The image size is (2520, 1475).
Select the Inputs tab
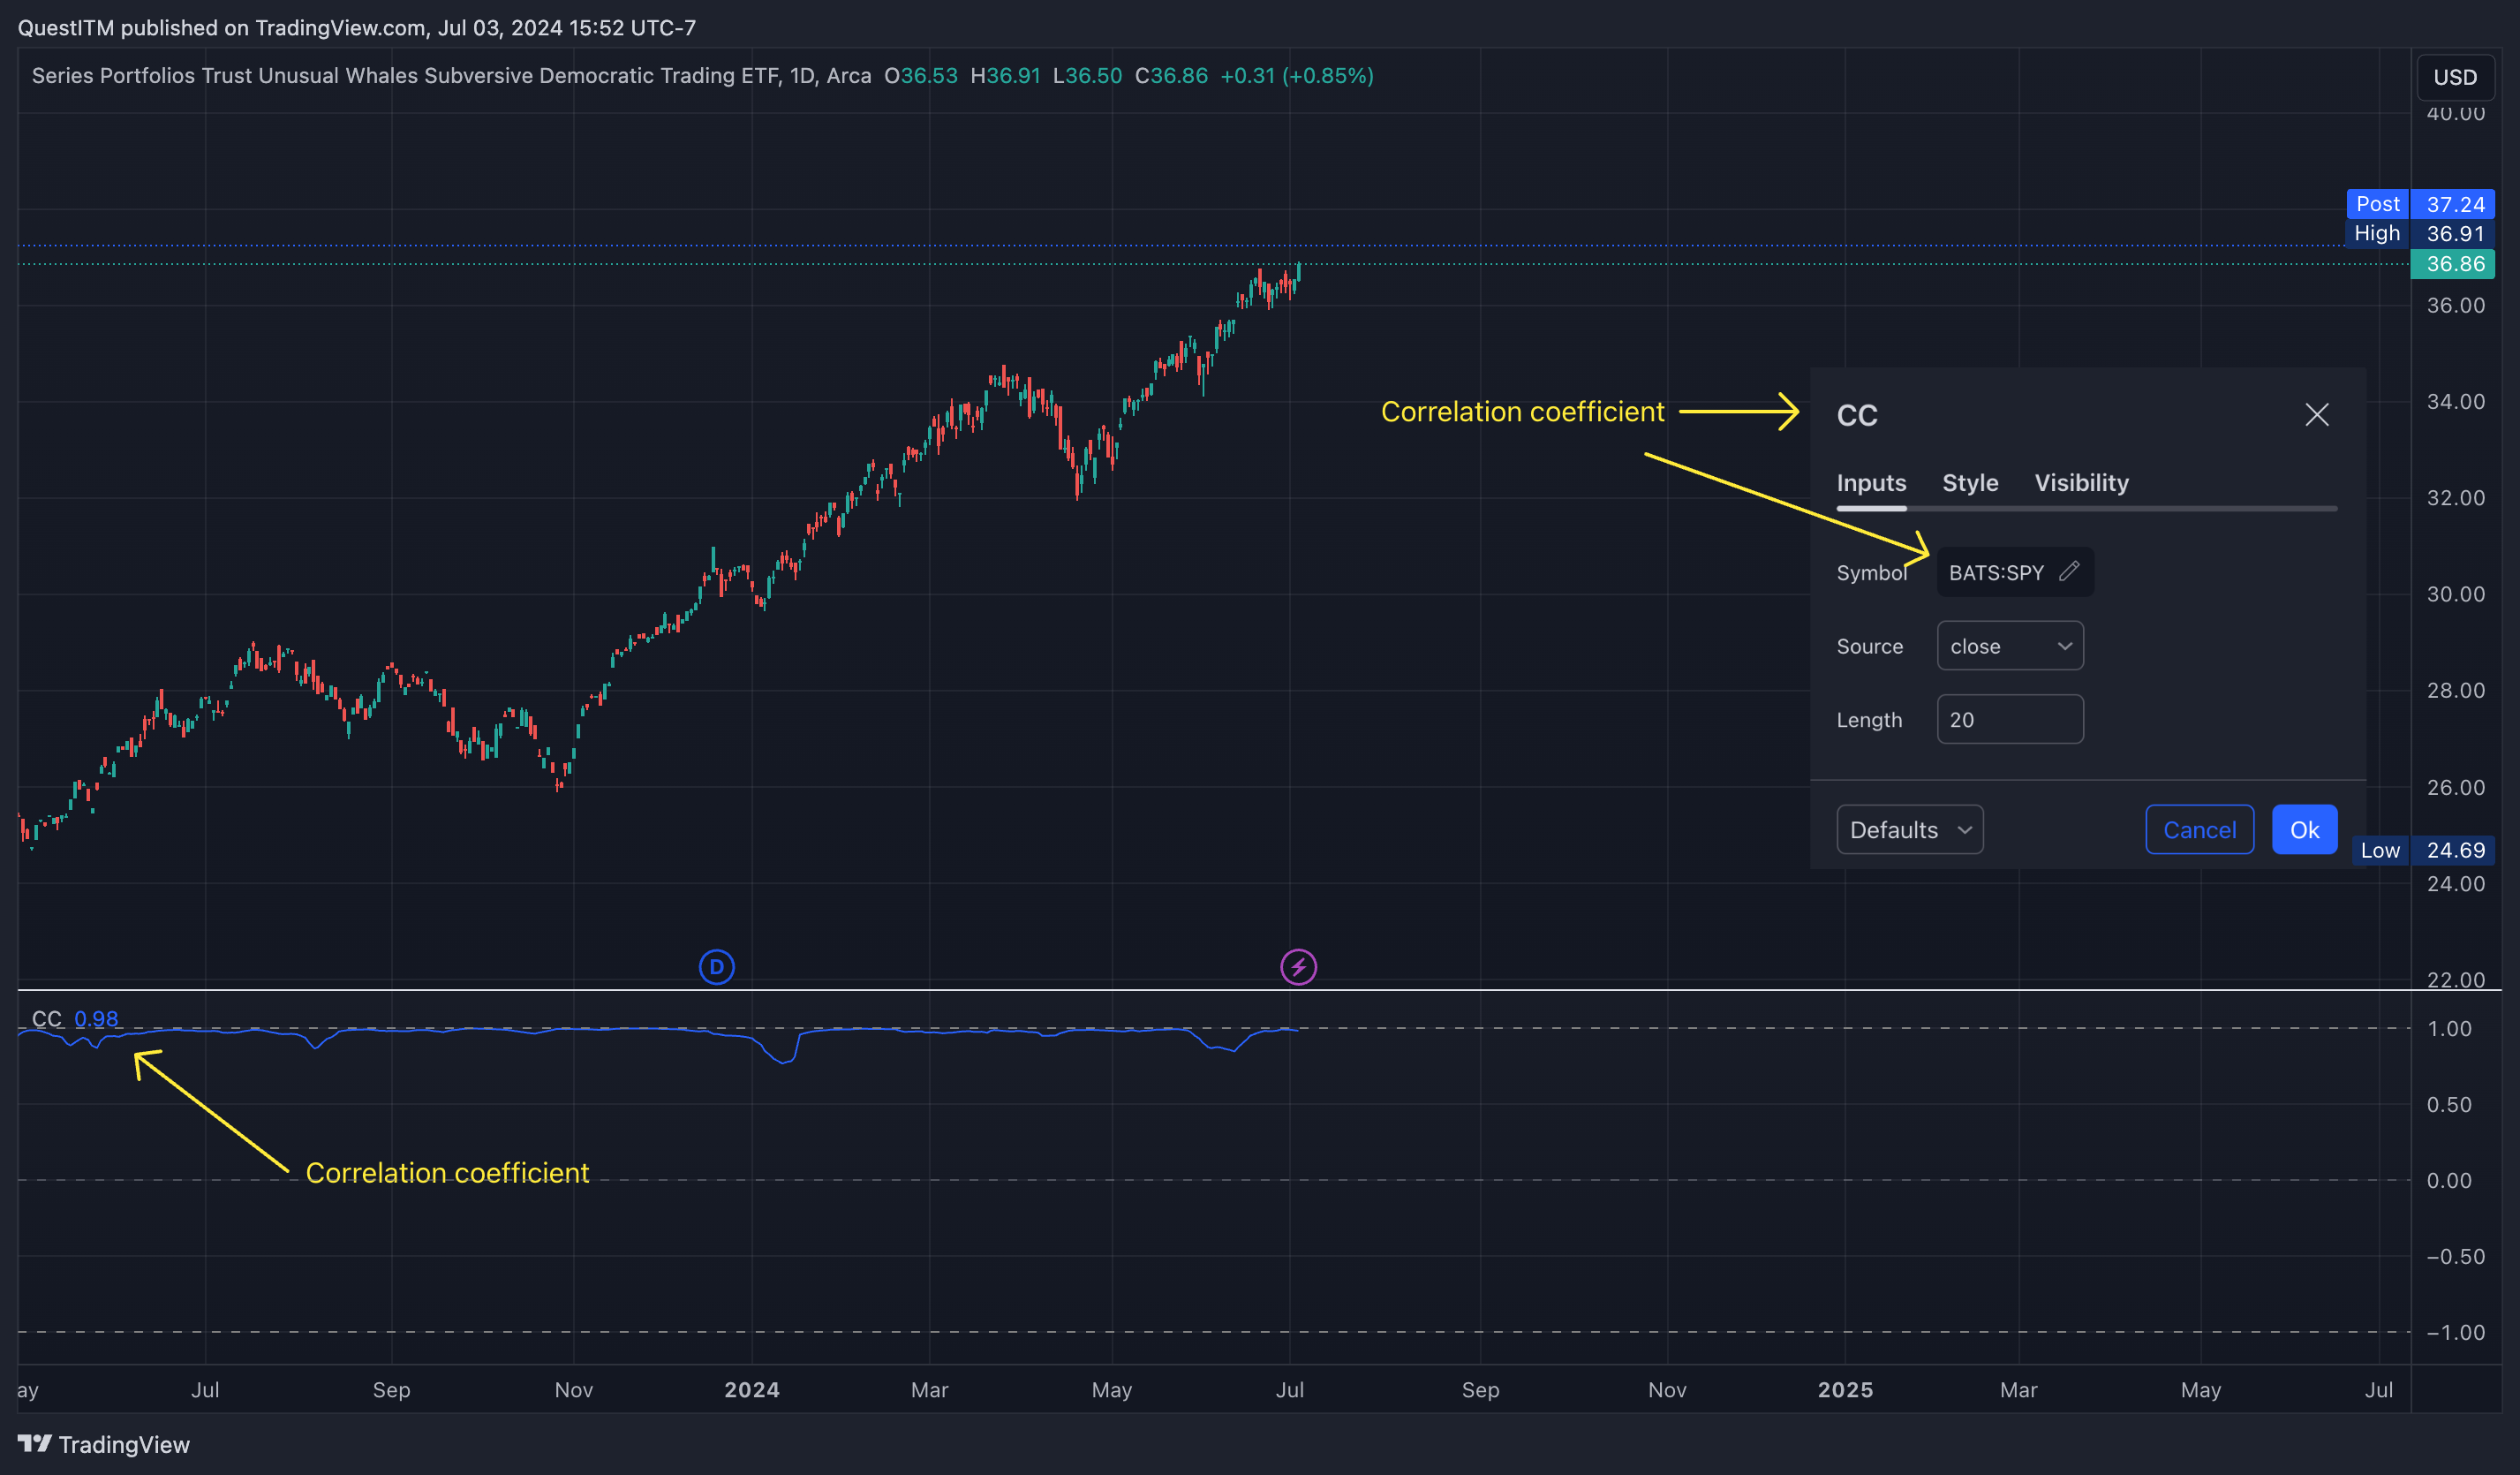[x=1871, y=483]
